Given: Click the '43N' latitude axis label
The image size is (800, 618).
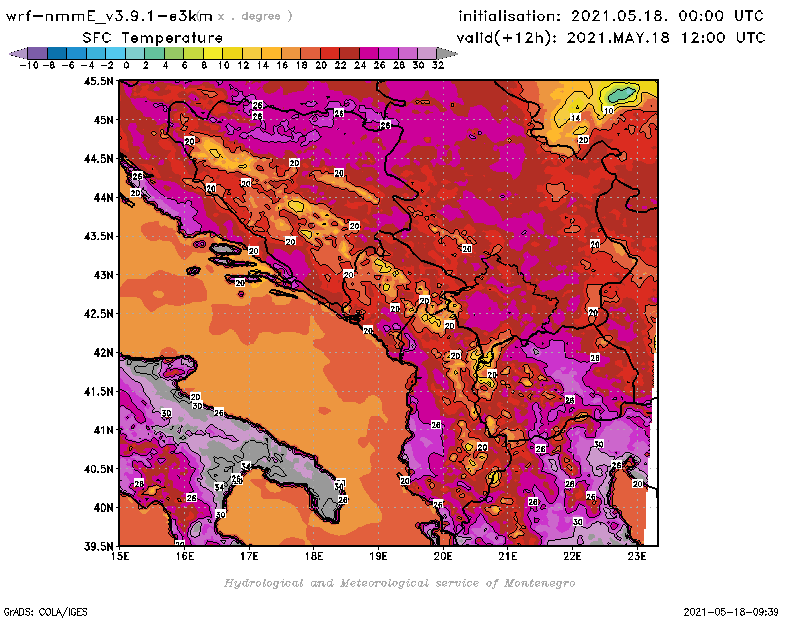Looking at the screenshot, I should tap(103, 275).
